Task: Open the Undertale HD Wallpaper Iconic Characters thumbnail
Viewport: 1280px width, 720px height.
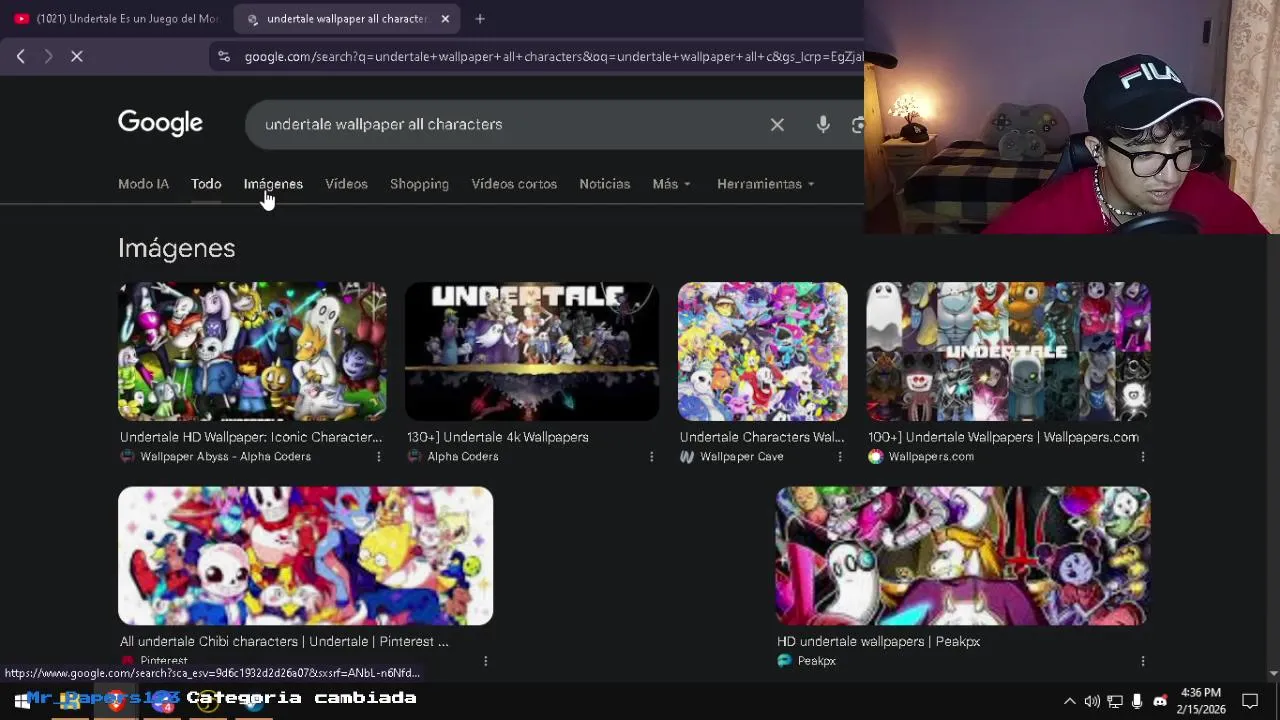Action: coord(252,351)
